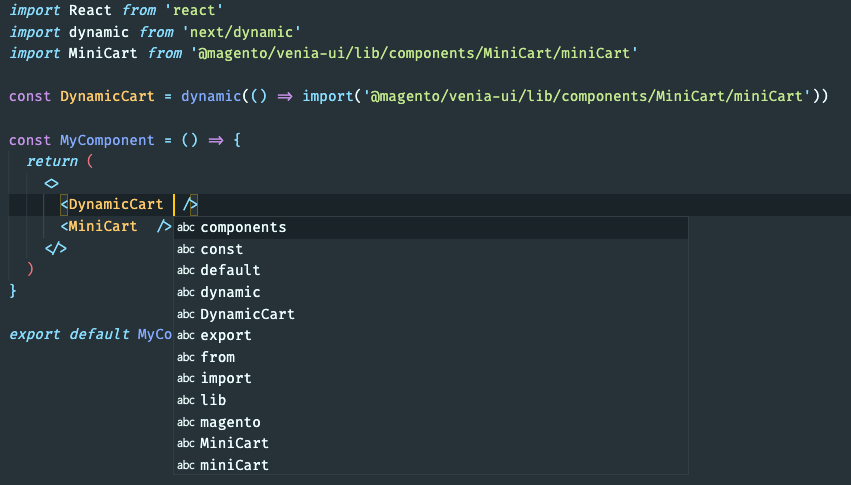Click 'DynamicCart' constant declaration name
This screenshot has height=485, width=851.
click(x=107, y=97)
